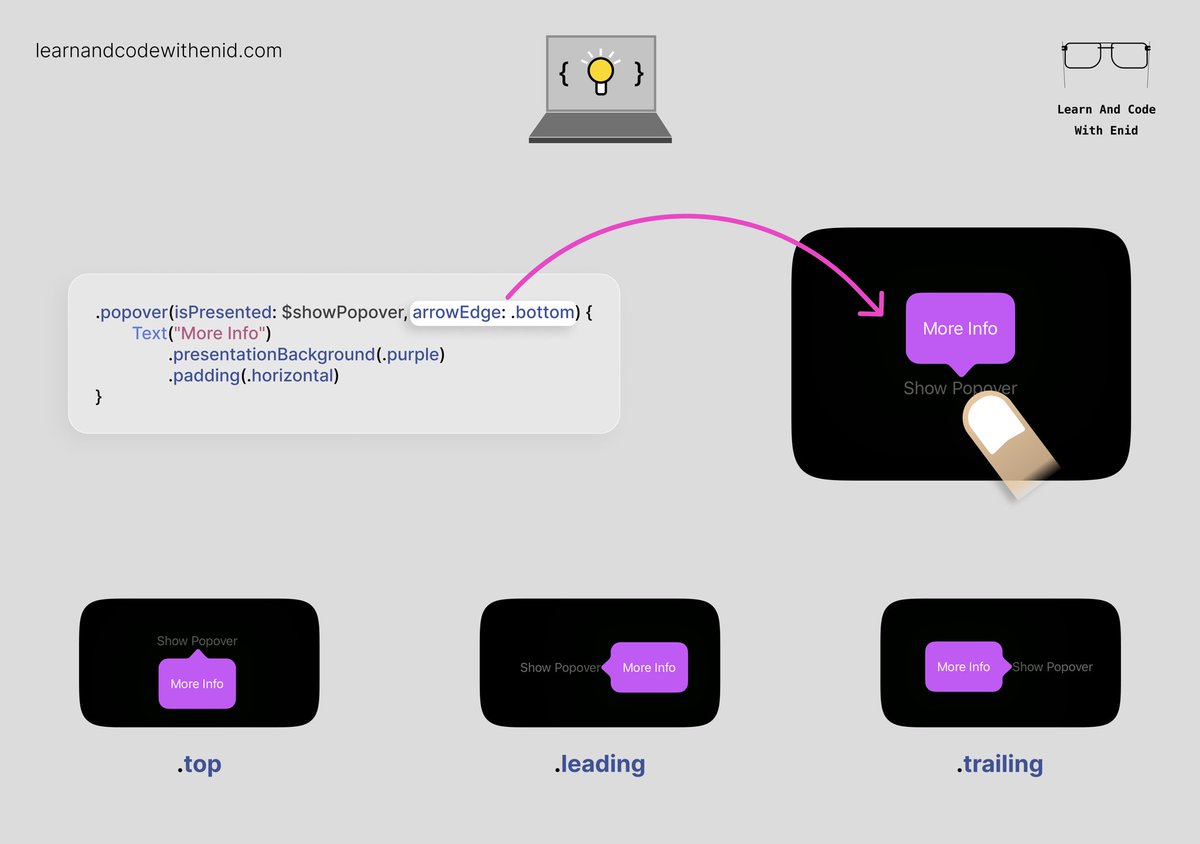Toggle the highlighted arrowEdge: .bottom pill

point(493,312)
